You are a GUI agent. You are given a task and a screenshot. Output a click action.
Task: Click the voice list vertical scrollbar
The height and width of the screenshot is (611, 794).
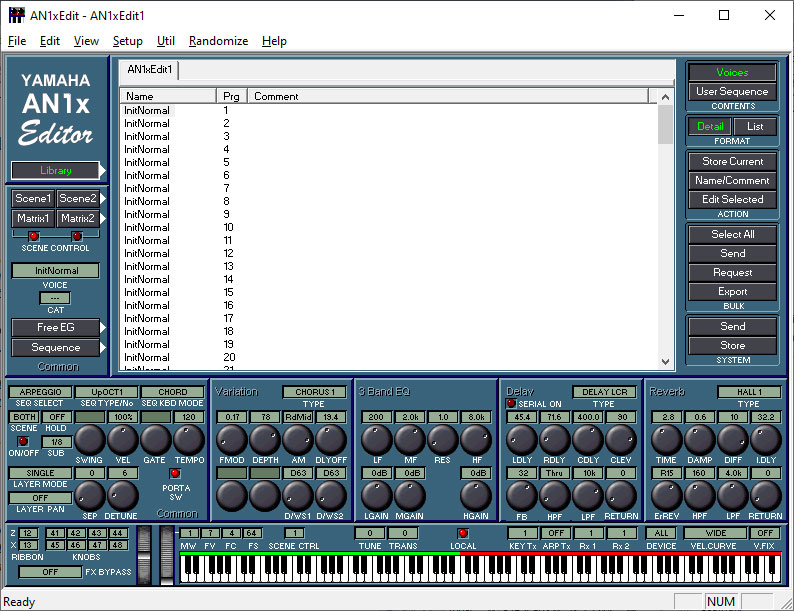(x=665, y=230)
